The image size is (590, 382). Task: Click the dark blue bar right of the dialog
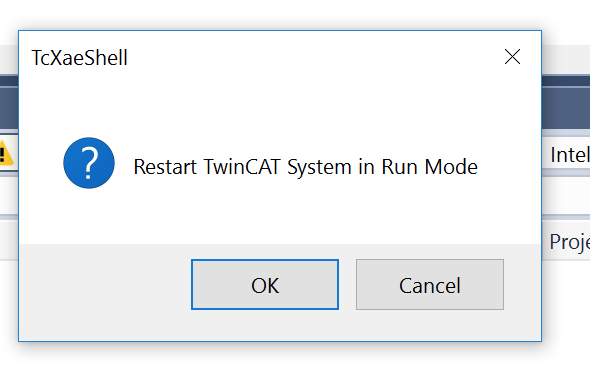pyautogui.click(x=566, y=102)
